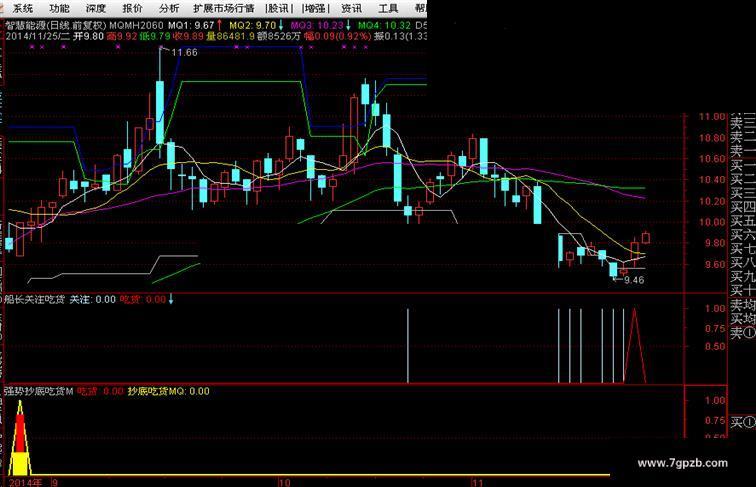Click the 强势抄底吃货M indicator title
Image resolution: width=756 pixels, height=487 pixels.
click(39, 391)
